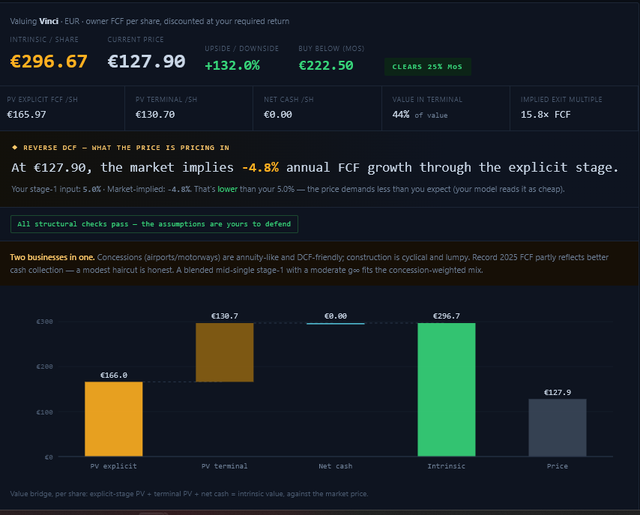Click the intrinsic value €296.67

point(49,62)
